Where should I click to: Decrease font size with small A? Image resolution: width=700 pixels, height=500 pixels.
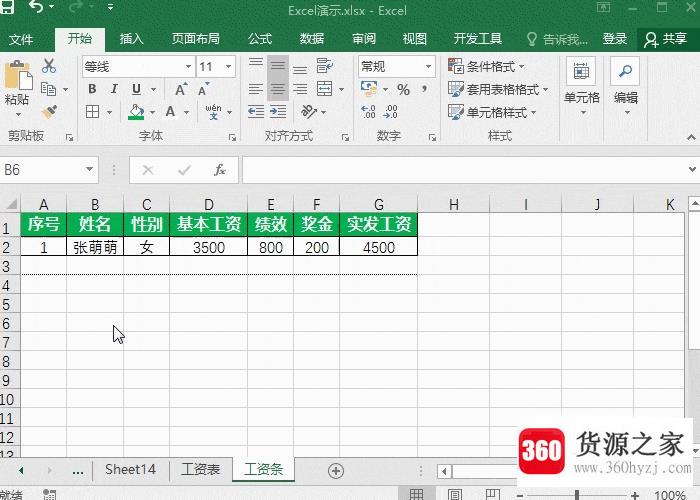[x=204, y=89]
